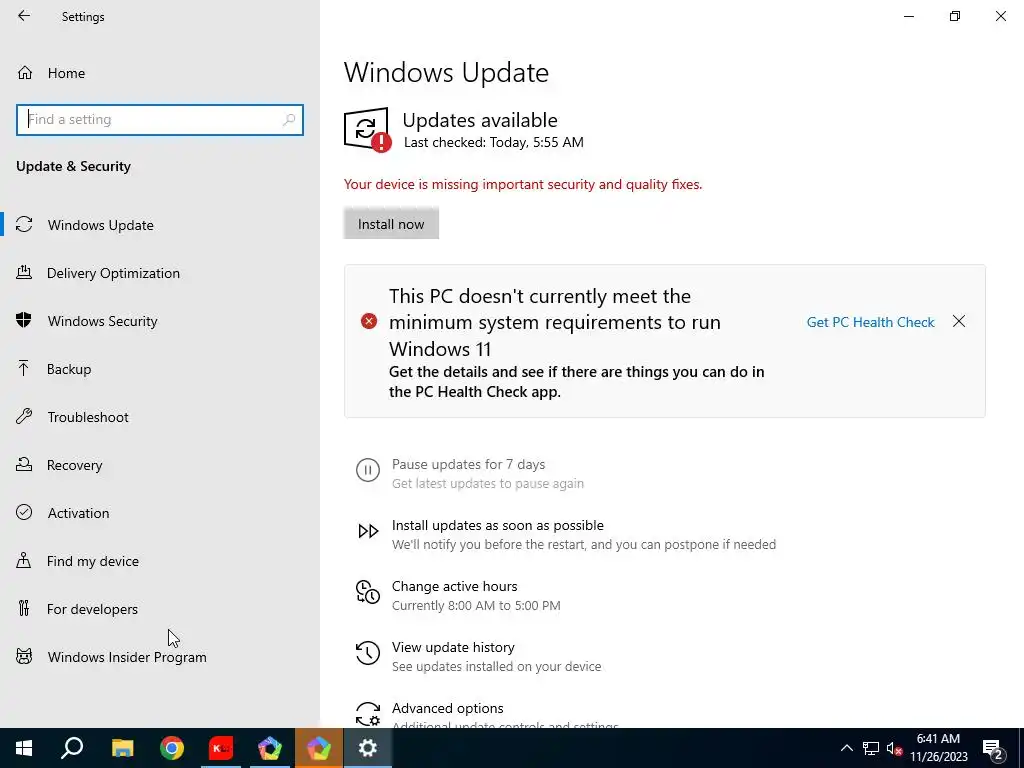The image size is (1024, 768).
Task: Click the network icon in the system tray
Action: [871, 748]
